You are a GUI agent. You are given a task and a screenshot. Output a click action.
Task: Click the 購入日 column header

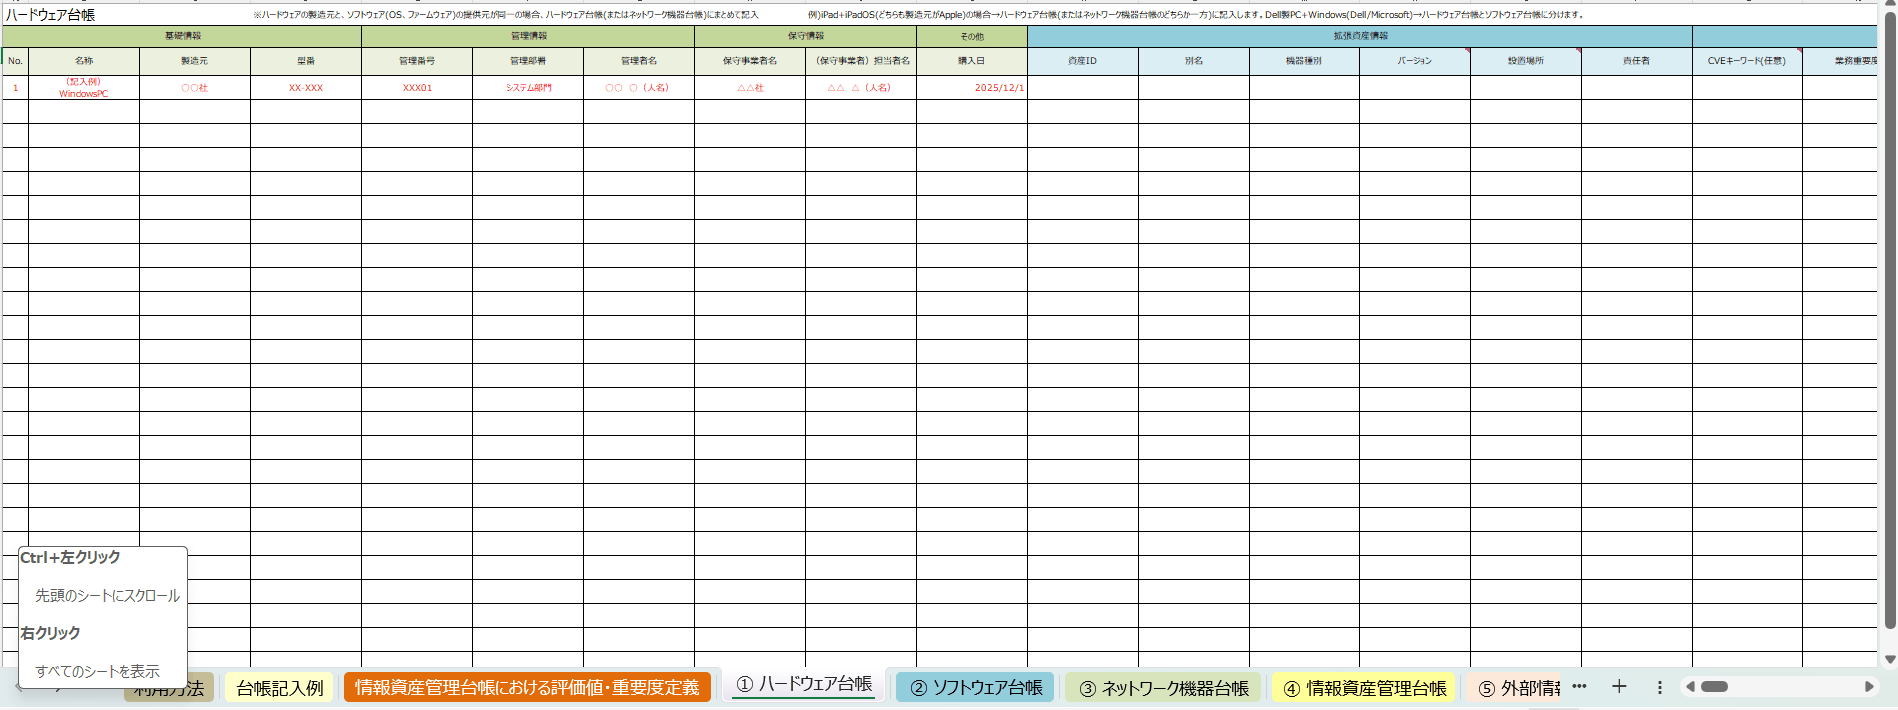[972, 61]
